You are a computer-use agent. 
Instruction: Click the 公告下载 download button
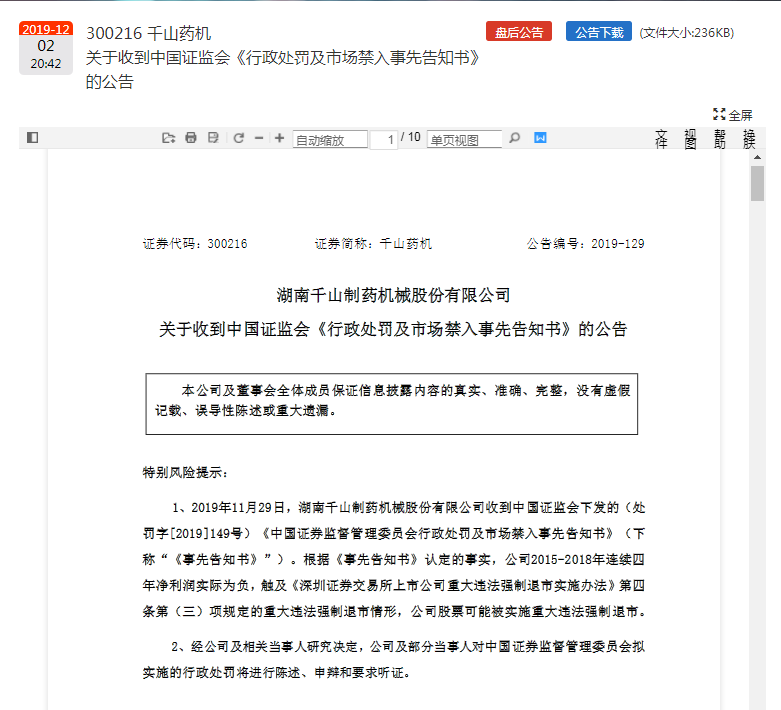(599, 32)
